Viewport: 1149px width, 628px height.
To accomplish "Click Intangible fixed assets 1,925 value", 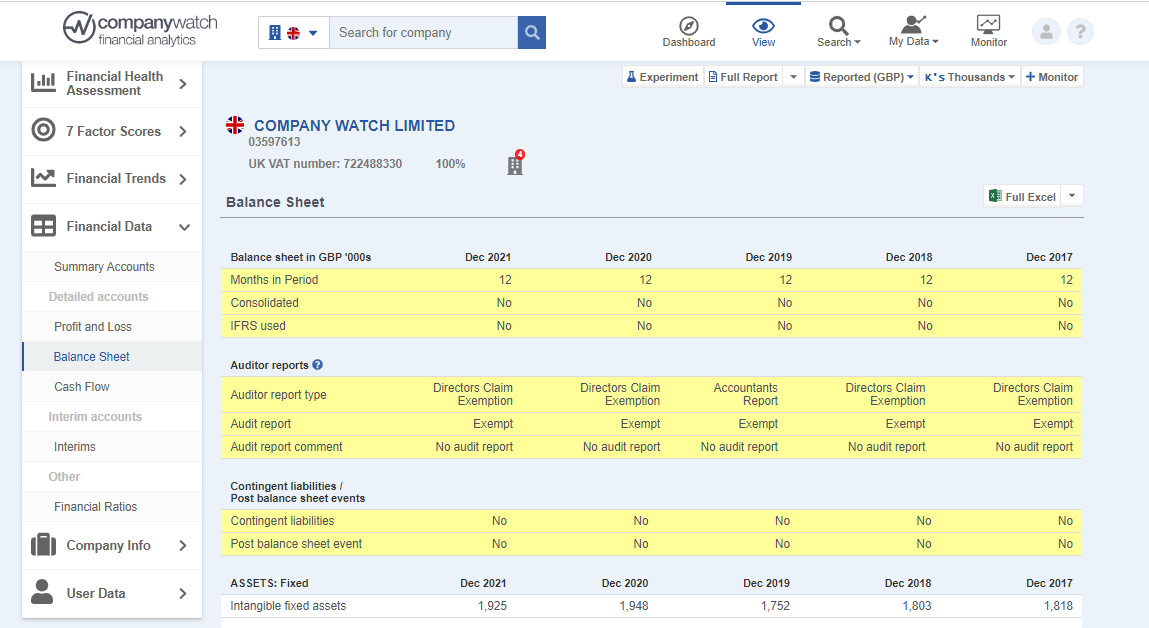I will (492, 606).
